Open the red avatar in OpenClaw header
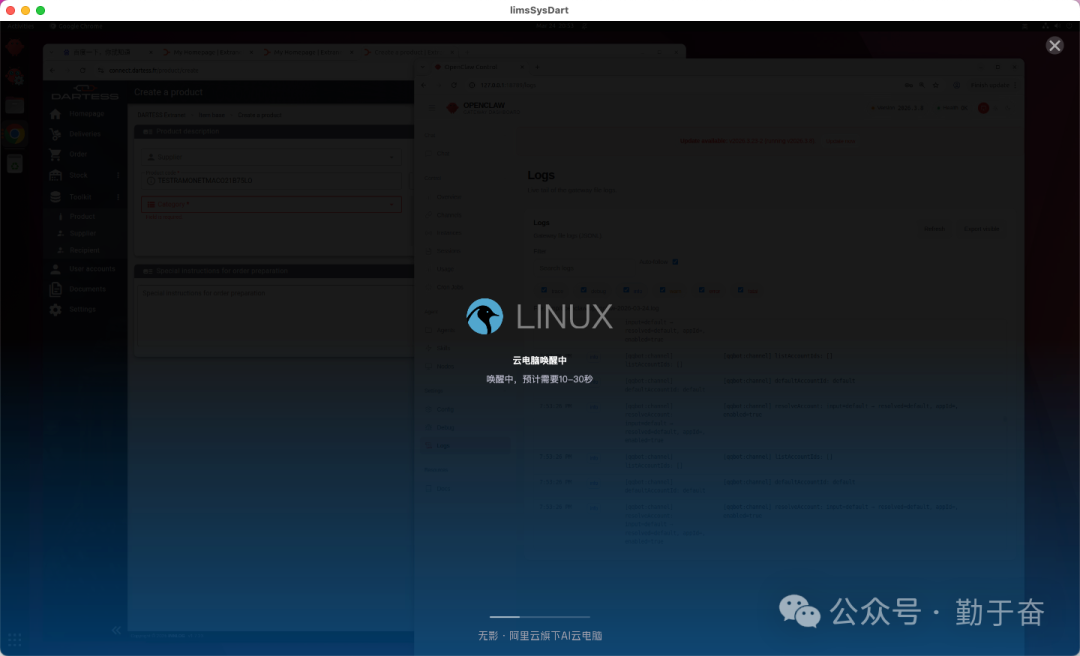Viewport: 1080px width, 656px height. (x=984, y=107)
